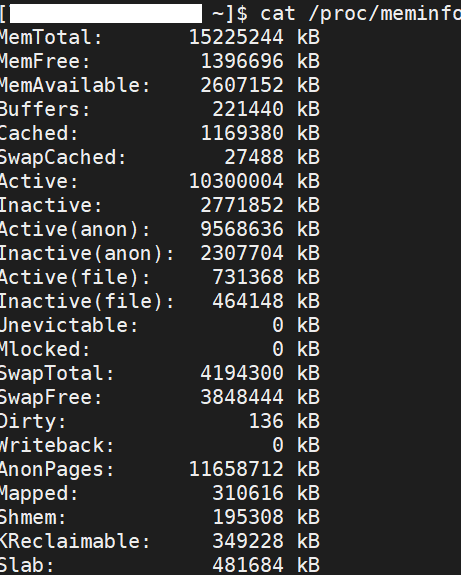Screen dimensions: 461x575
Task: Click the Active(anon) label
Action: 74,229
